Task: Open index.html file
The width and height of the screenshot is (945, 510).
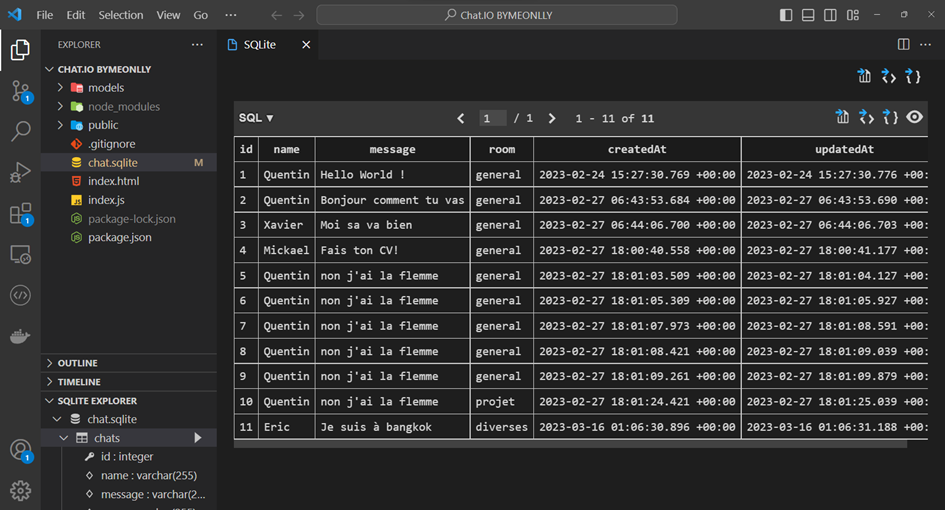Action: 129,181
